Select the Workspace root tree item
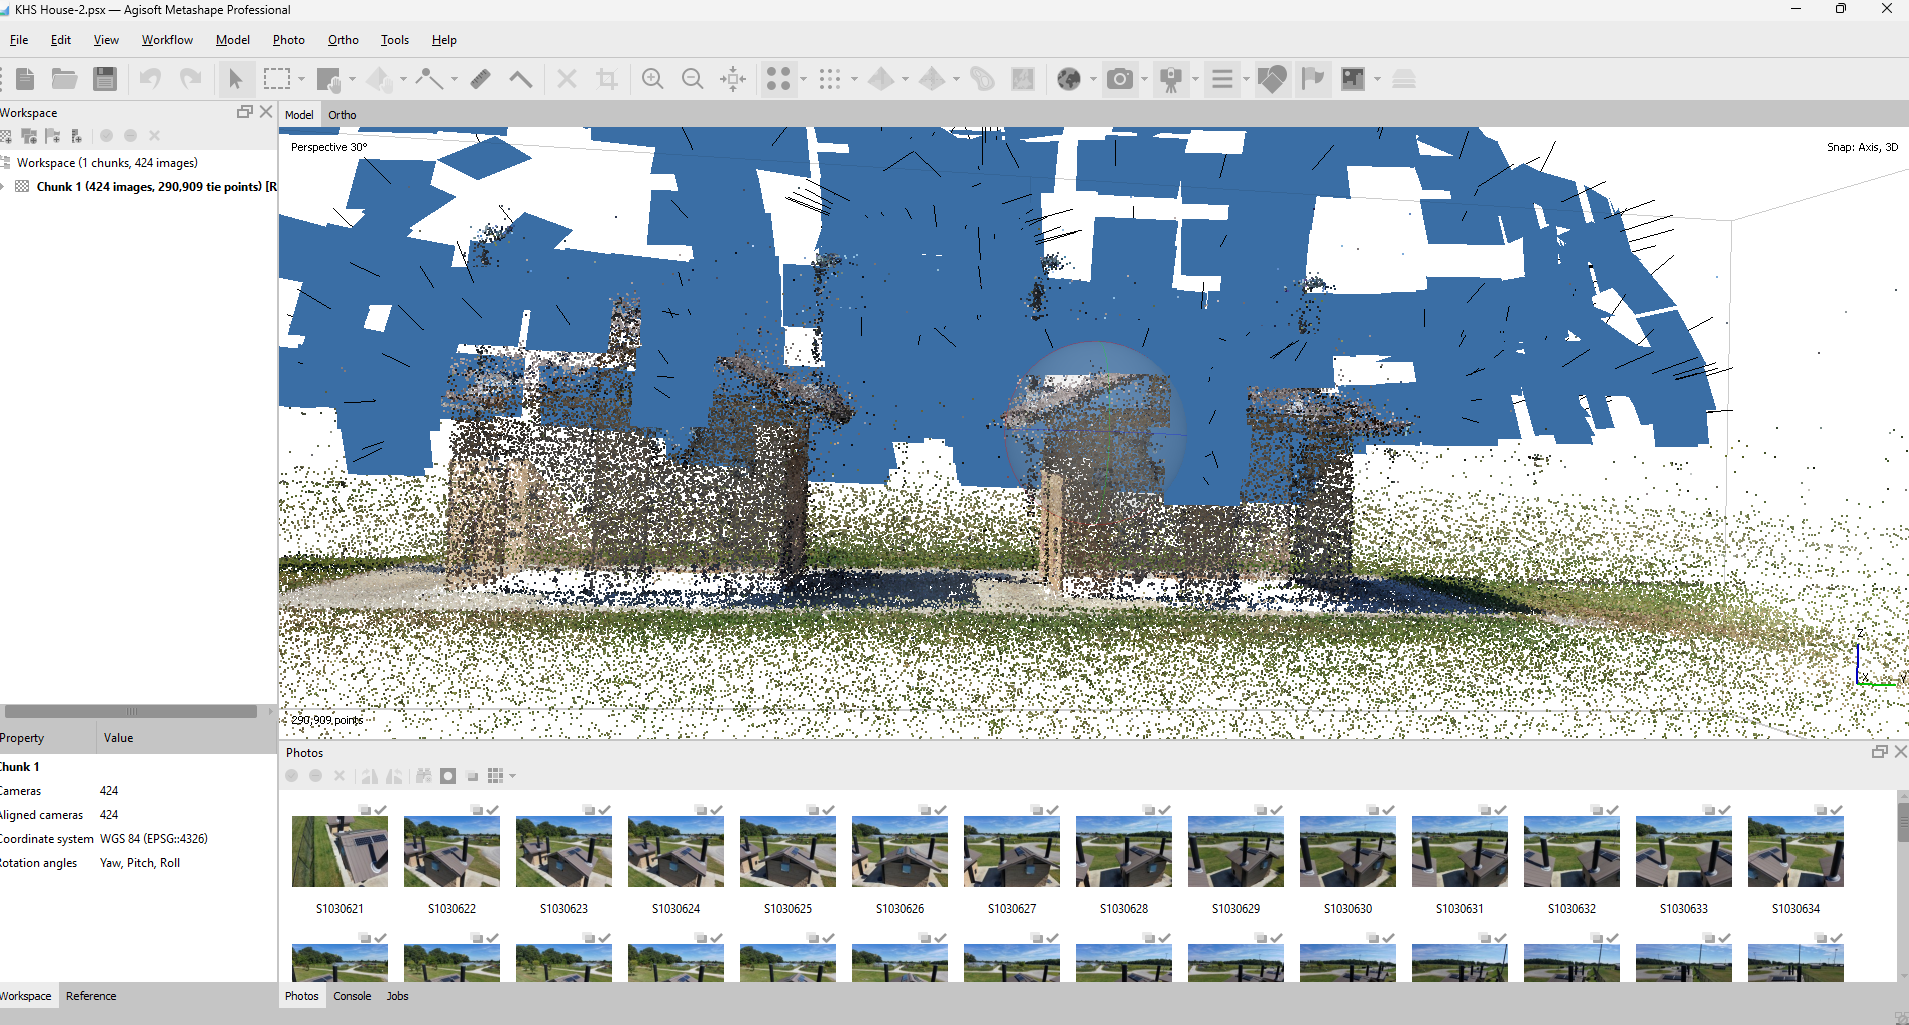1909x1025 pixels. pyautogui.click(x=107, y=163)
